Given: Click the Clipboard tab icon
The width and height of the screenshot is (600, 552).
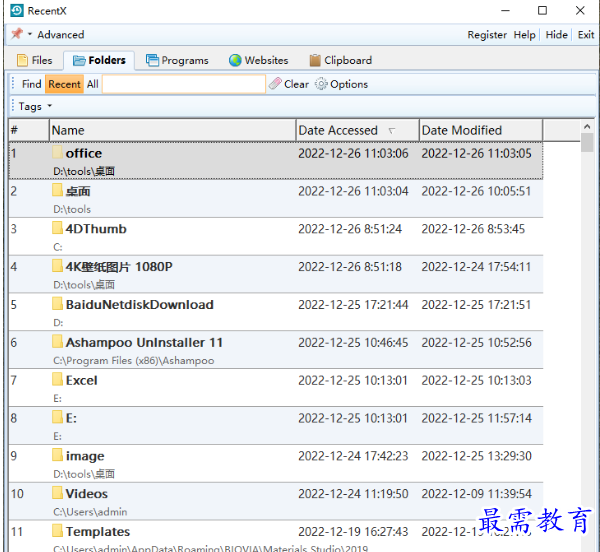Looking at the screenshot, I should [315, 60].
